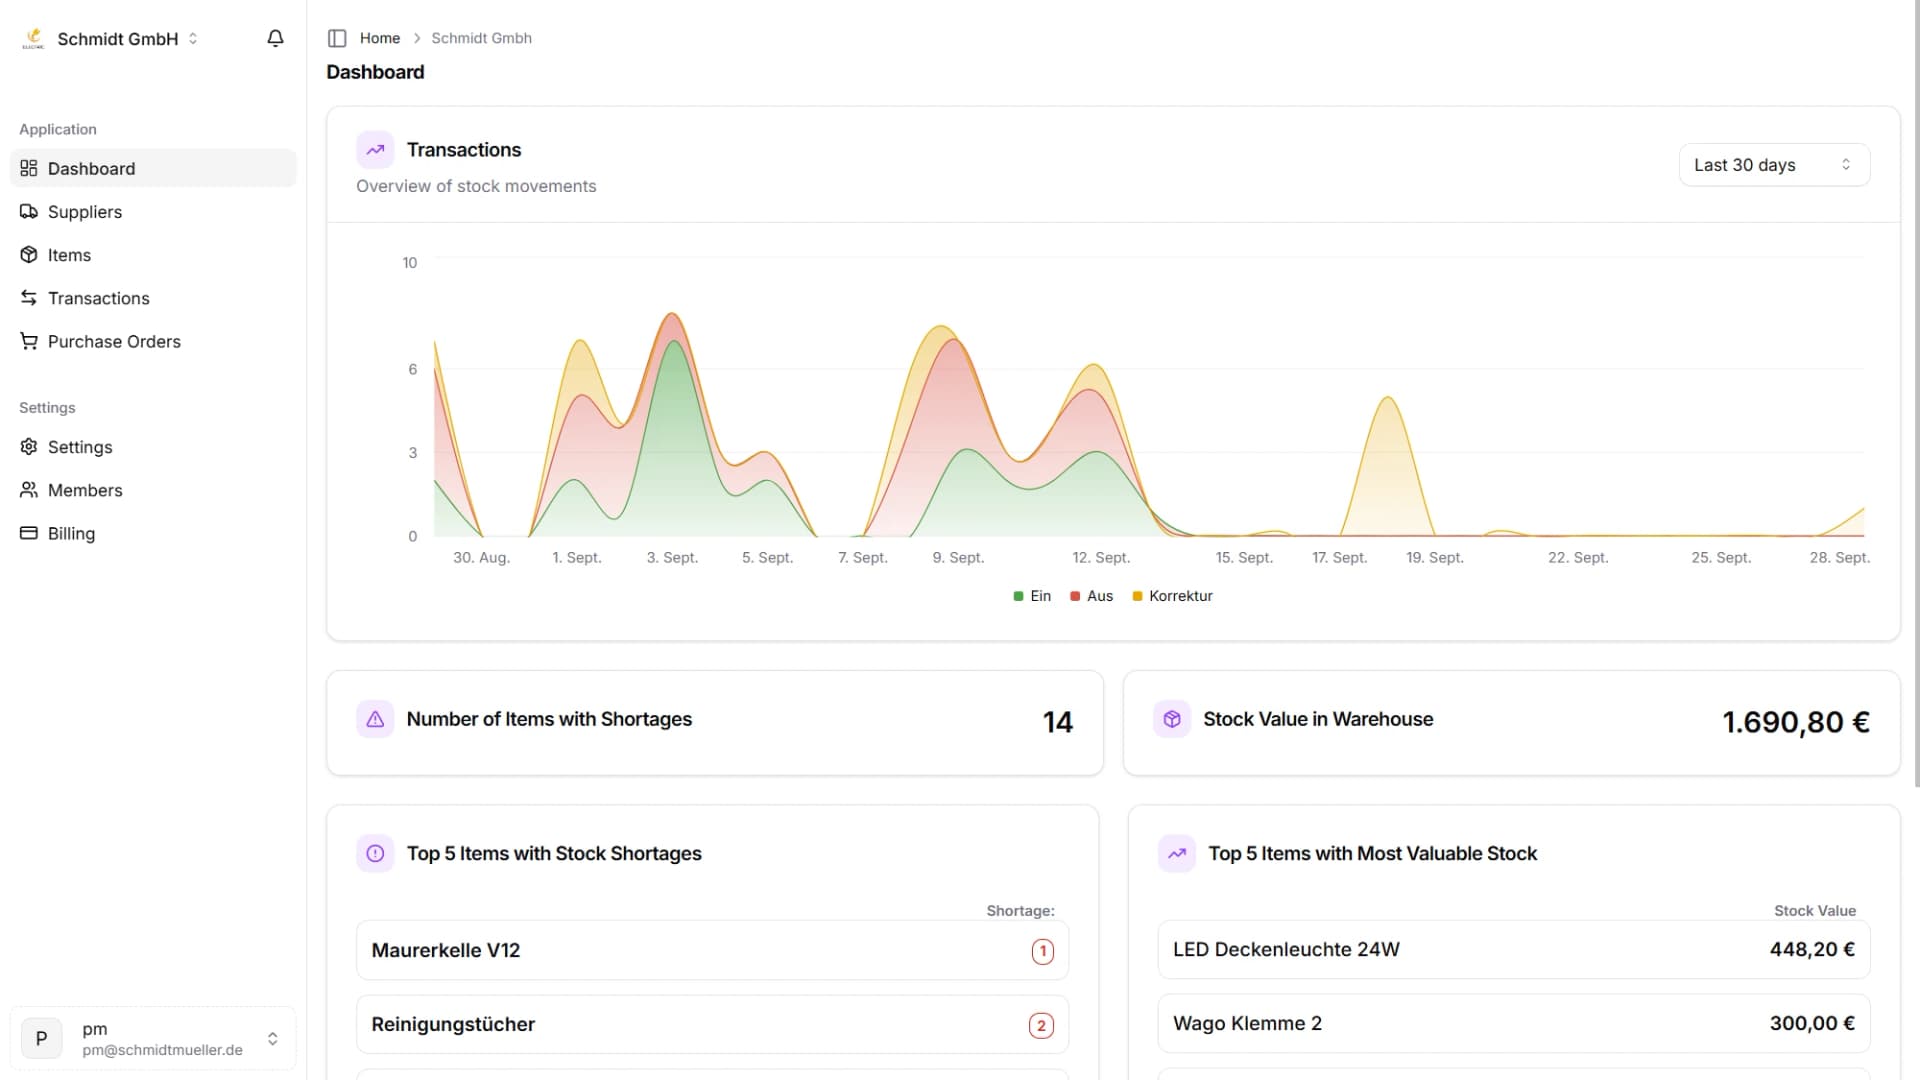Click the notification bell icon

[x=275, y=38]
